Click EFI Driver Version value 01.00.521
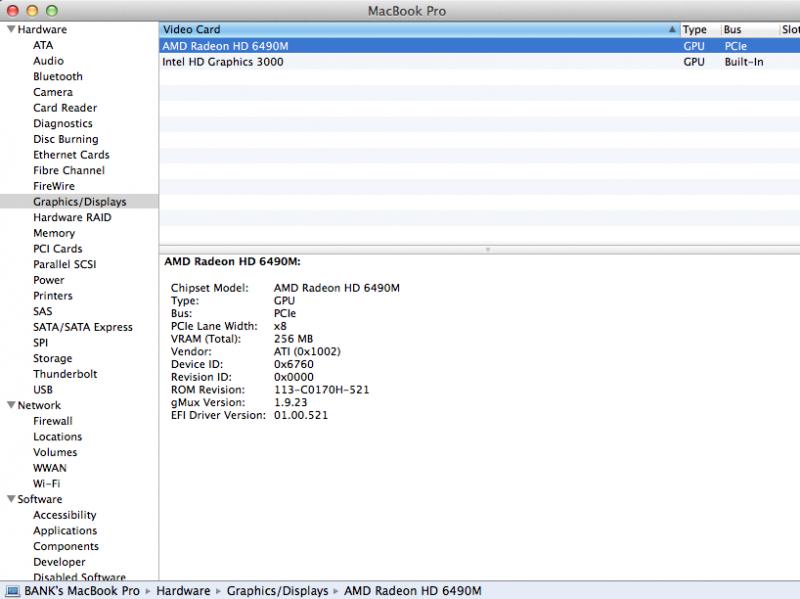Screen dimensions: 800x599 pos(301,415)
